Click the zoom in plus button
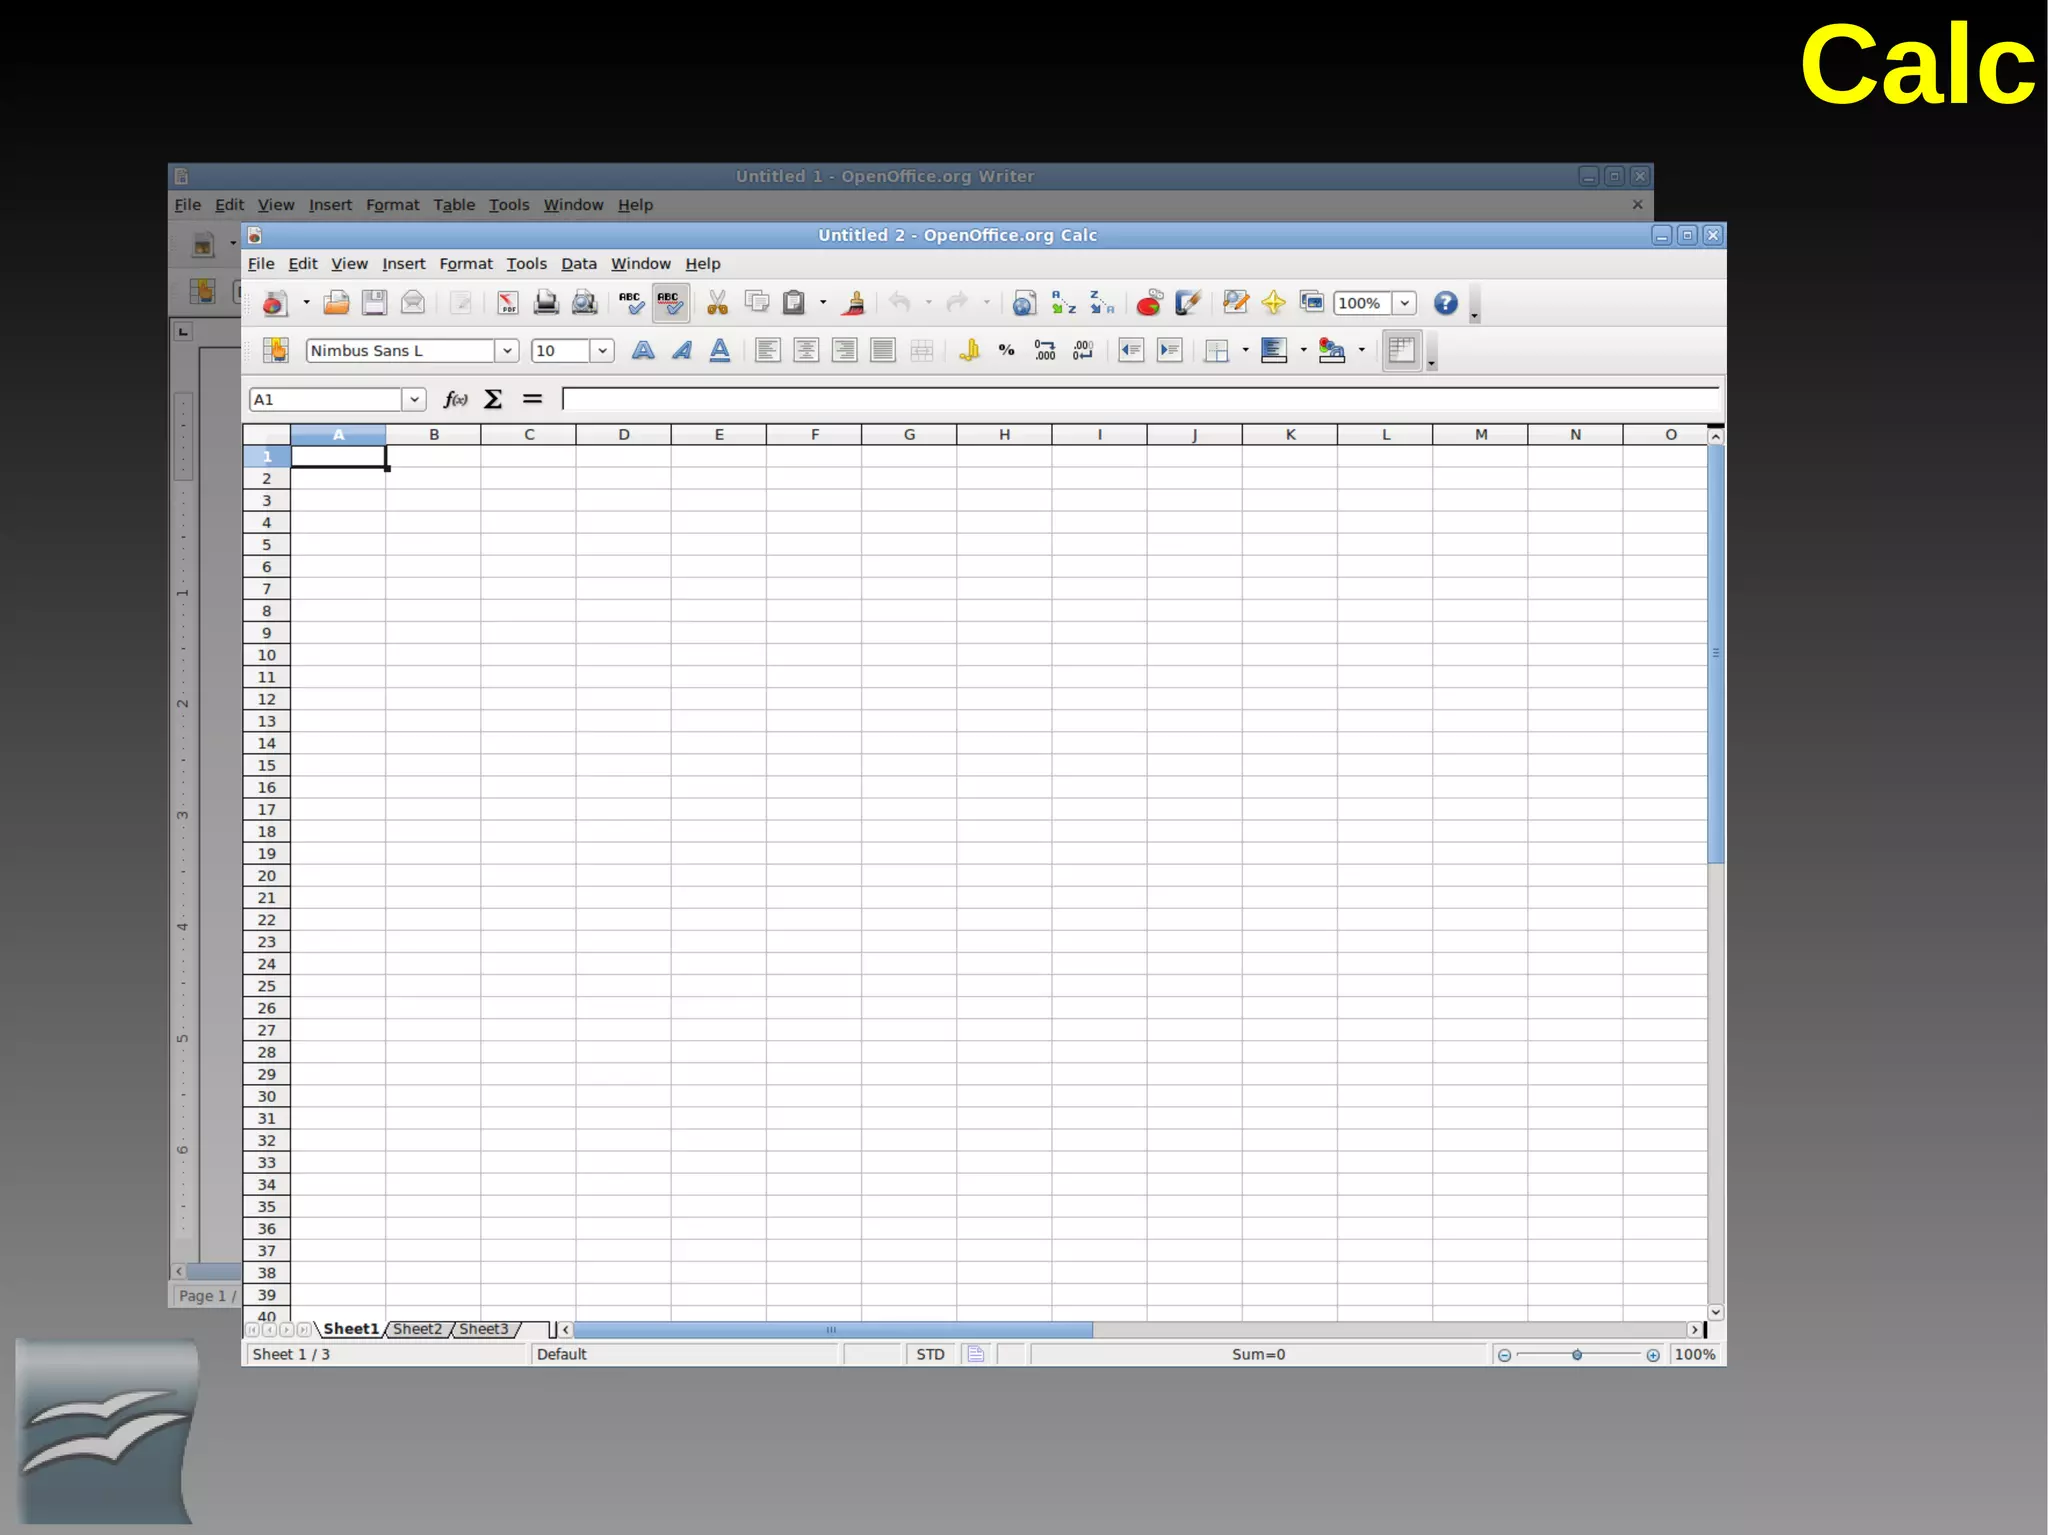Image resolution: width=2048 pixels, height=1535 pixels. (x=1653, y=1355)
